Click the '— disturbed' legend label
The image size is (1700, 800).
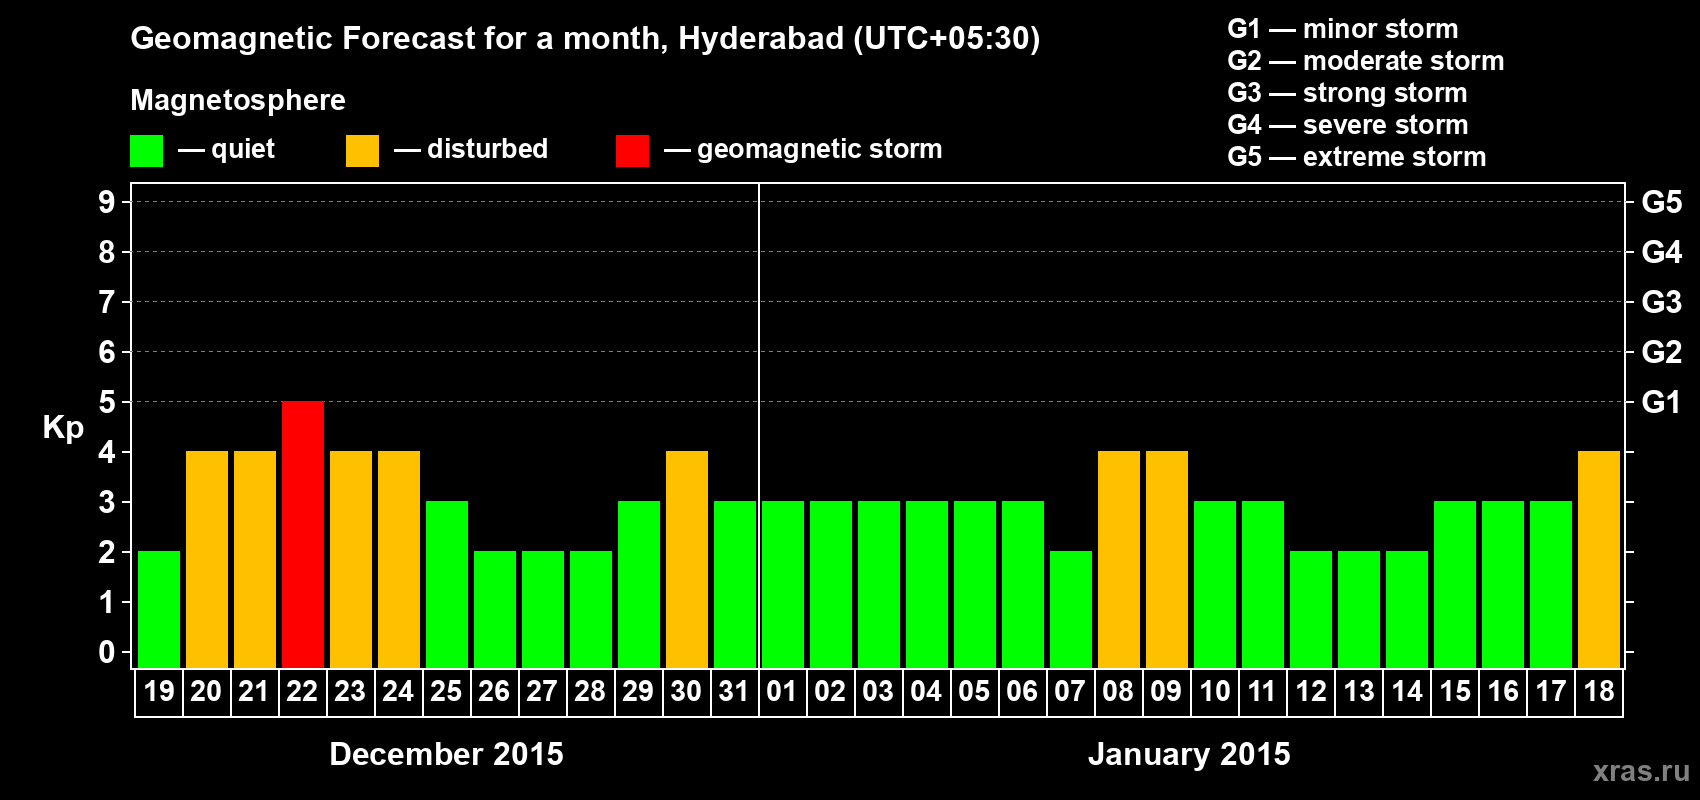point(471,149)
